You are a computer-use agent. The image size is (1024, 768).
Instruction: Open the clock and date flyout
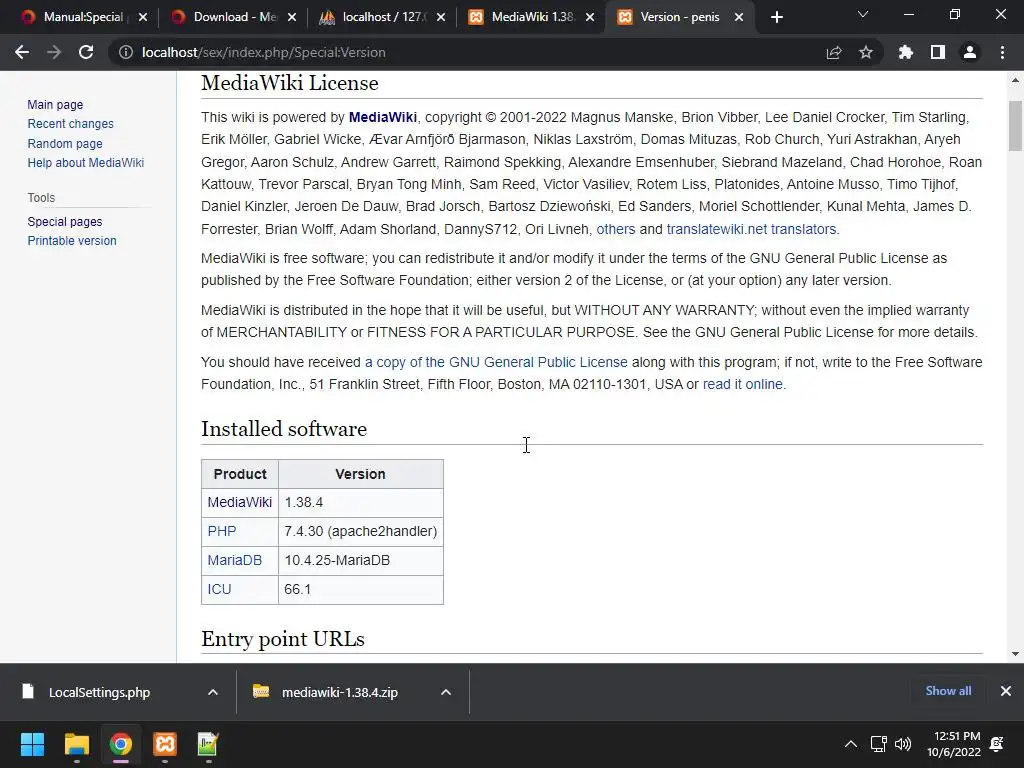[x=954, y=744]
